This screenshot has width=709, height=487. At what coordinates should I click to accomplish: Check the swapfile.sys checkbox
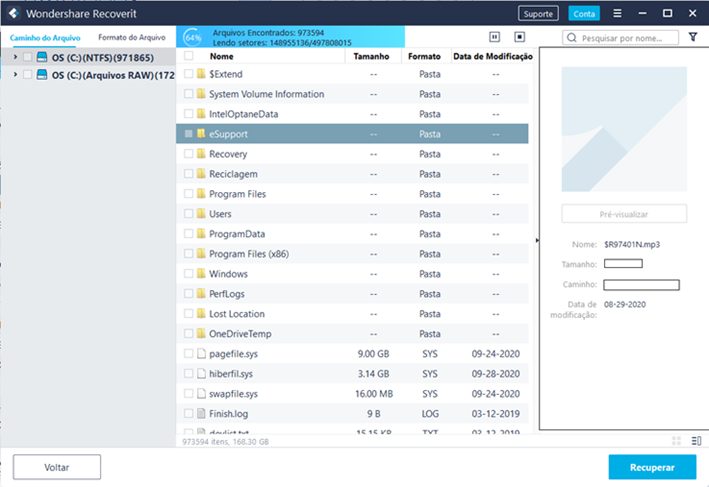pyautogui.click(x=189, y=393)
